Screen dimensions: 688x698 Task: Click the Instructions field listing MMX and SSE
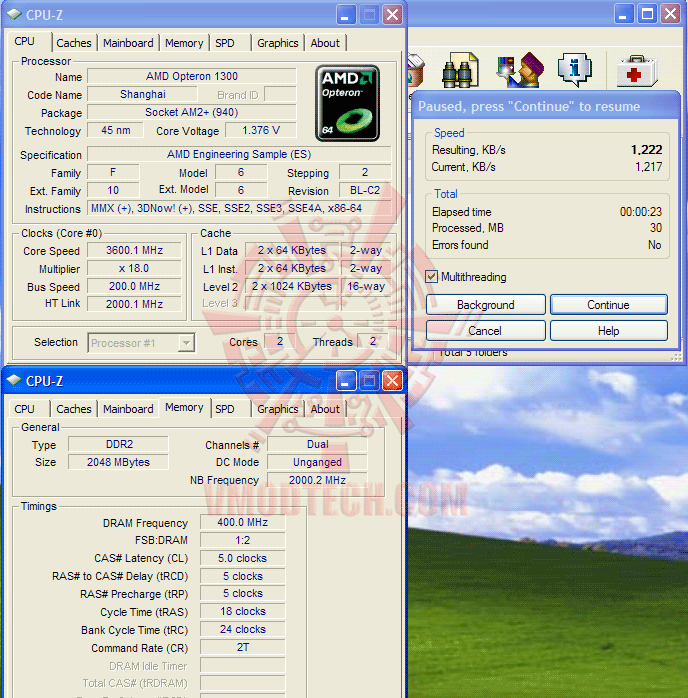[x=239, y=208]
